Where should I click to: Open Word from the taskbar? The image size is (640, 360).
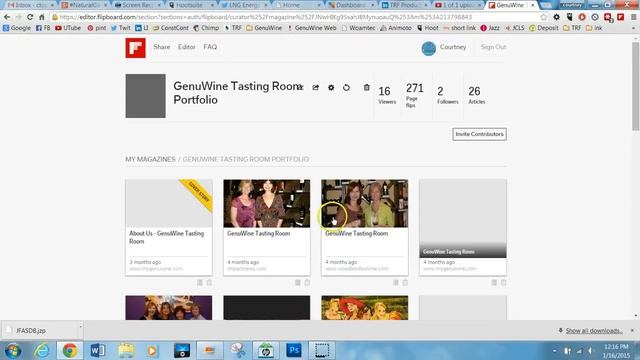tap(98, 351)
